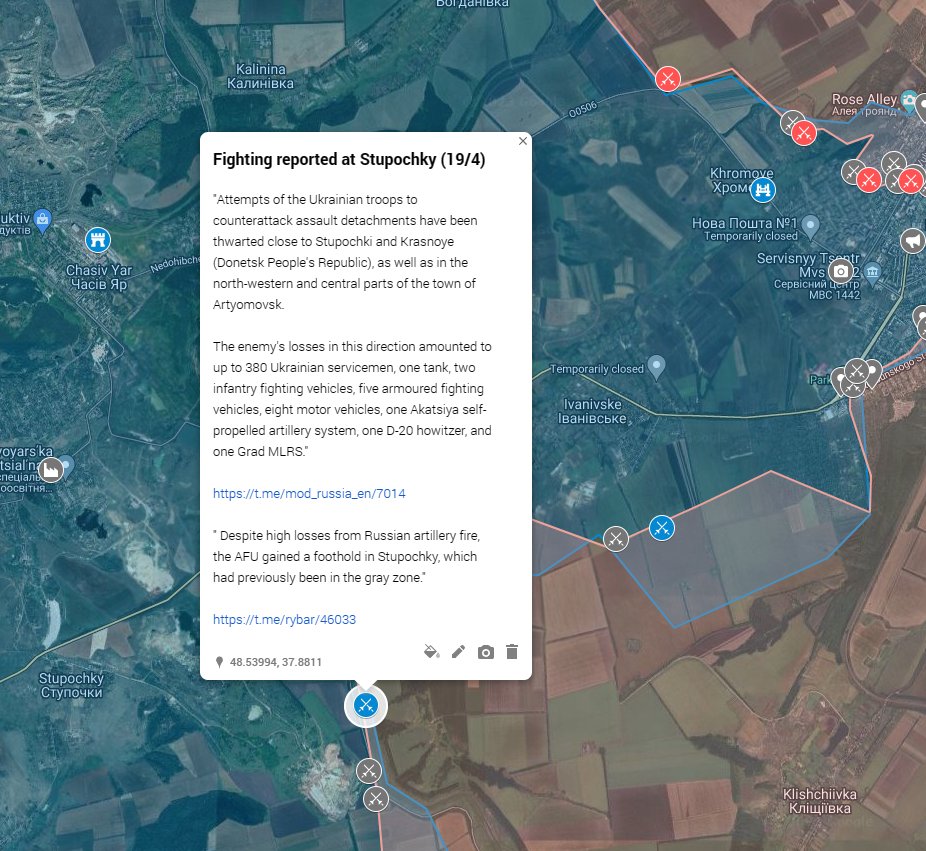The image size is (926, 851).
Task: Click the factory icon on left edge
Action: click(51, 470)
